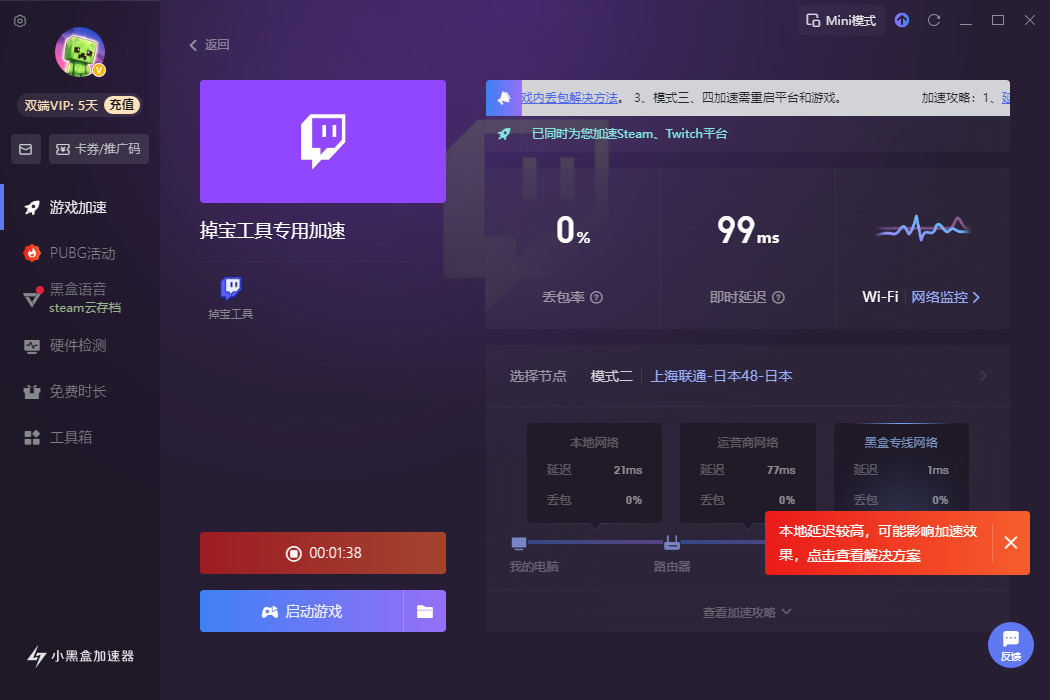Click the gift icon beside 免费时长
Screen dimensions: 1050x700
pyautogui.click(x=31, y=392)
